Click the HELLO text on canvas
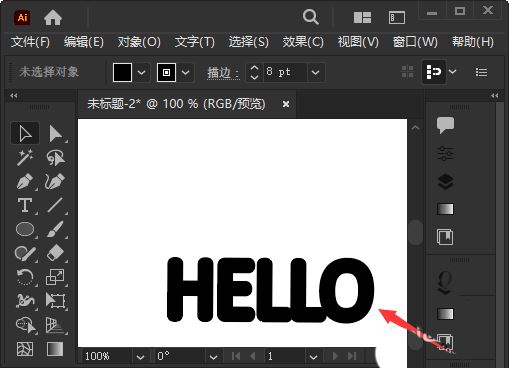Viewport: 509px width, 368px height. pyautogui.click(x=270, y=290)
